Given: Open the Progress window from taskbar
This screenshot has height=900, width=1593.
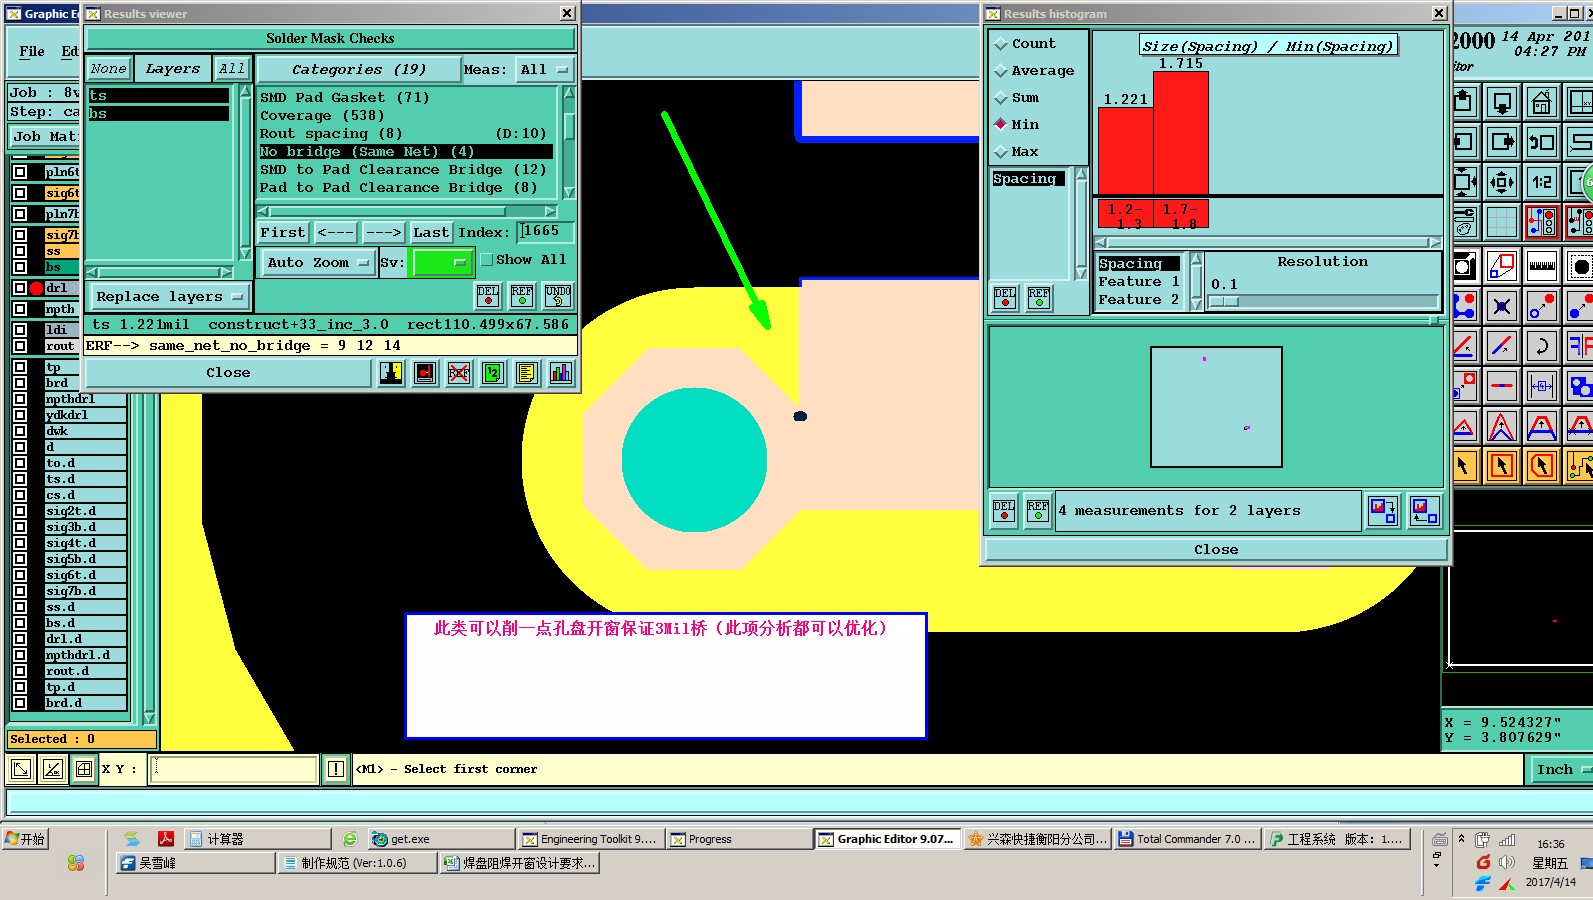Looking at the screenshot, I should pos(738,839).
